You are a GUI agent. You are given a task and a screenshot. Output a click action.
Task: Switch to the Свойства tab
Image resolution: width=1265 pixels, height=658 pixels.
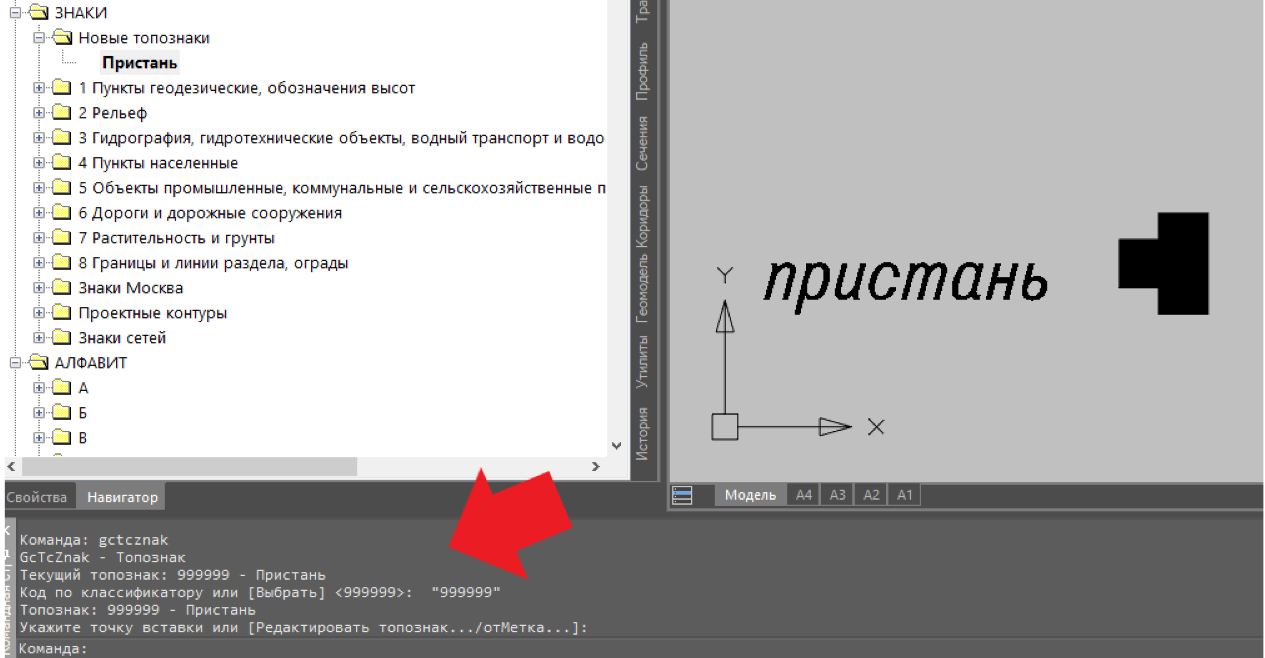coord(37,497)
